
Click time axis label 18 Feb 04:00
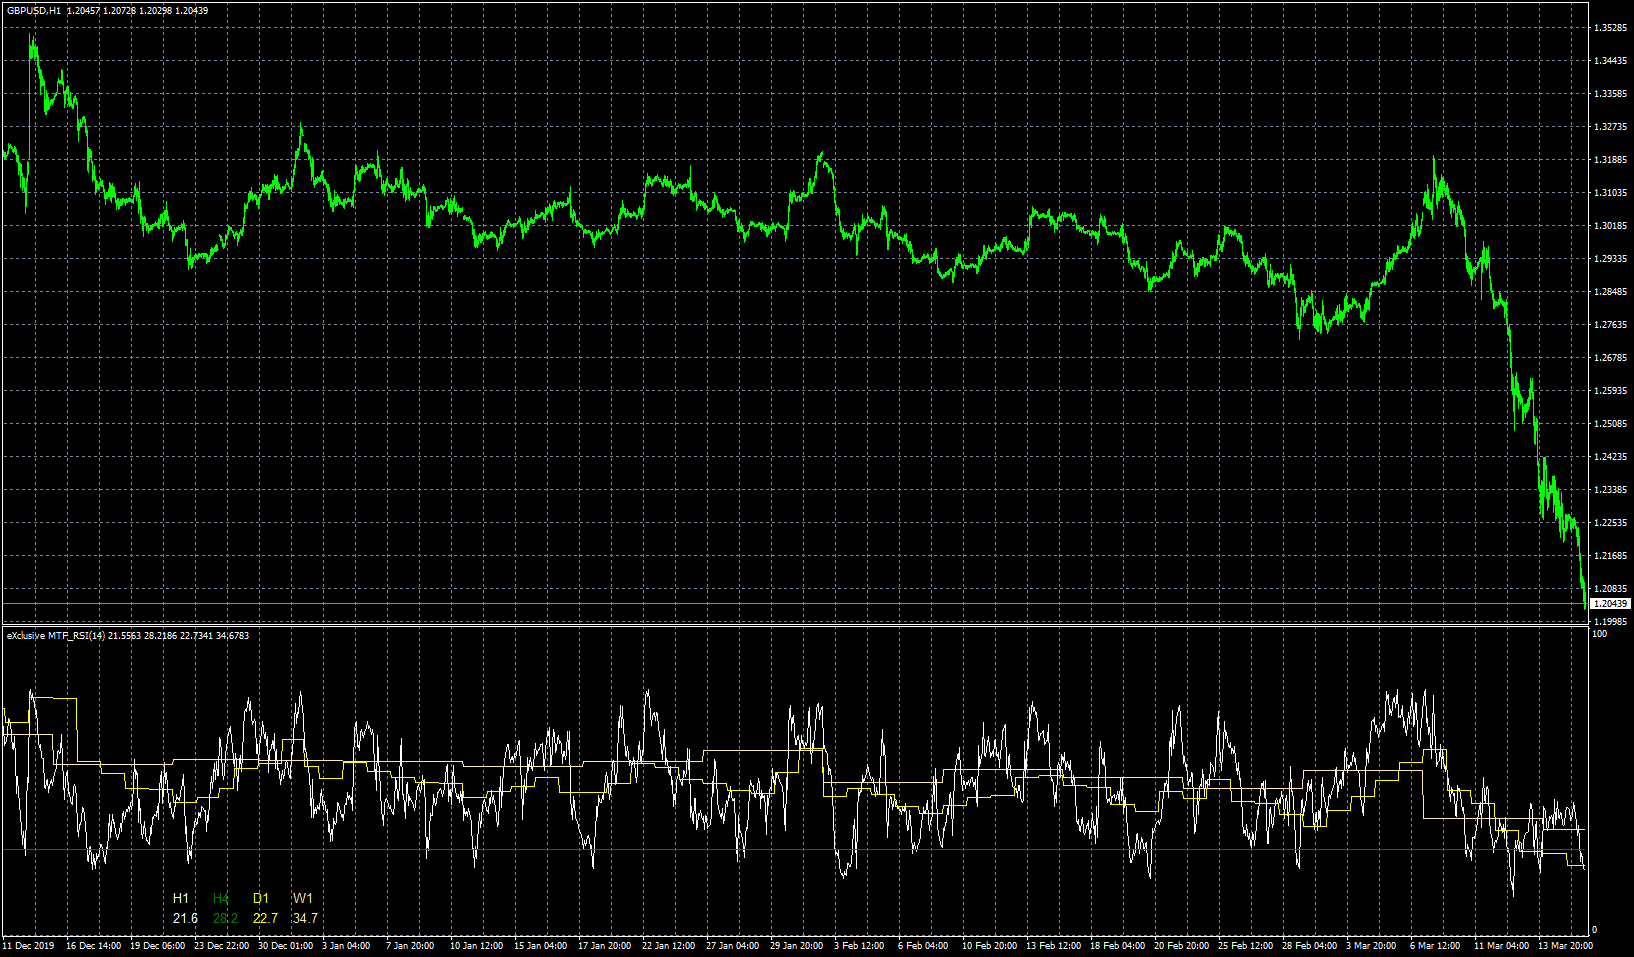pyautogui.click(x=1117, y=945)
